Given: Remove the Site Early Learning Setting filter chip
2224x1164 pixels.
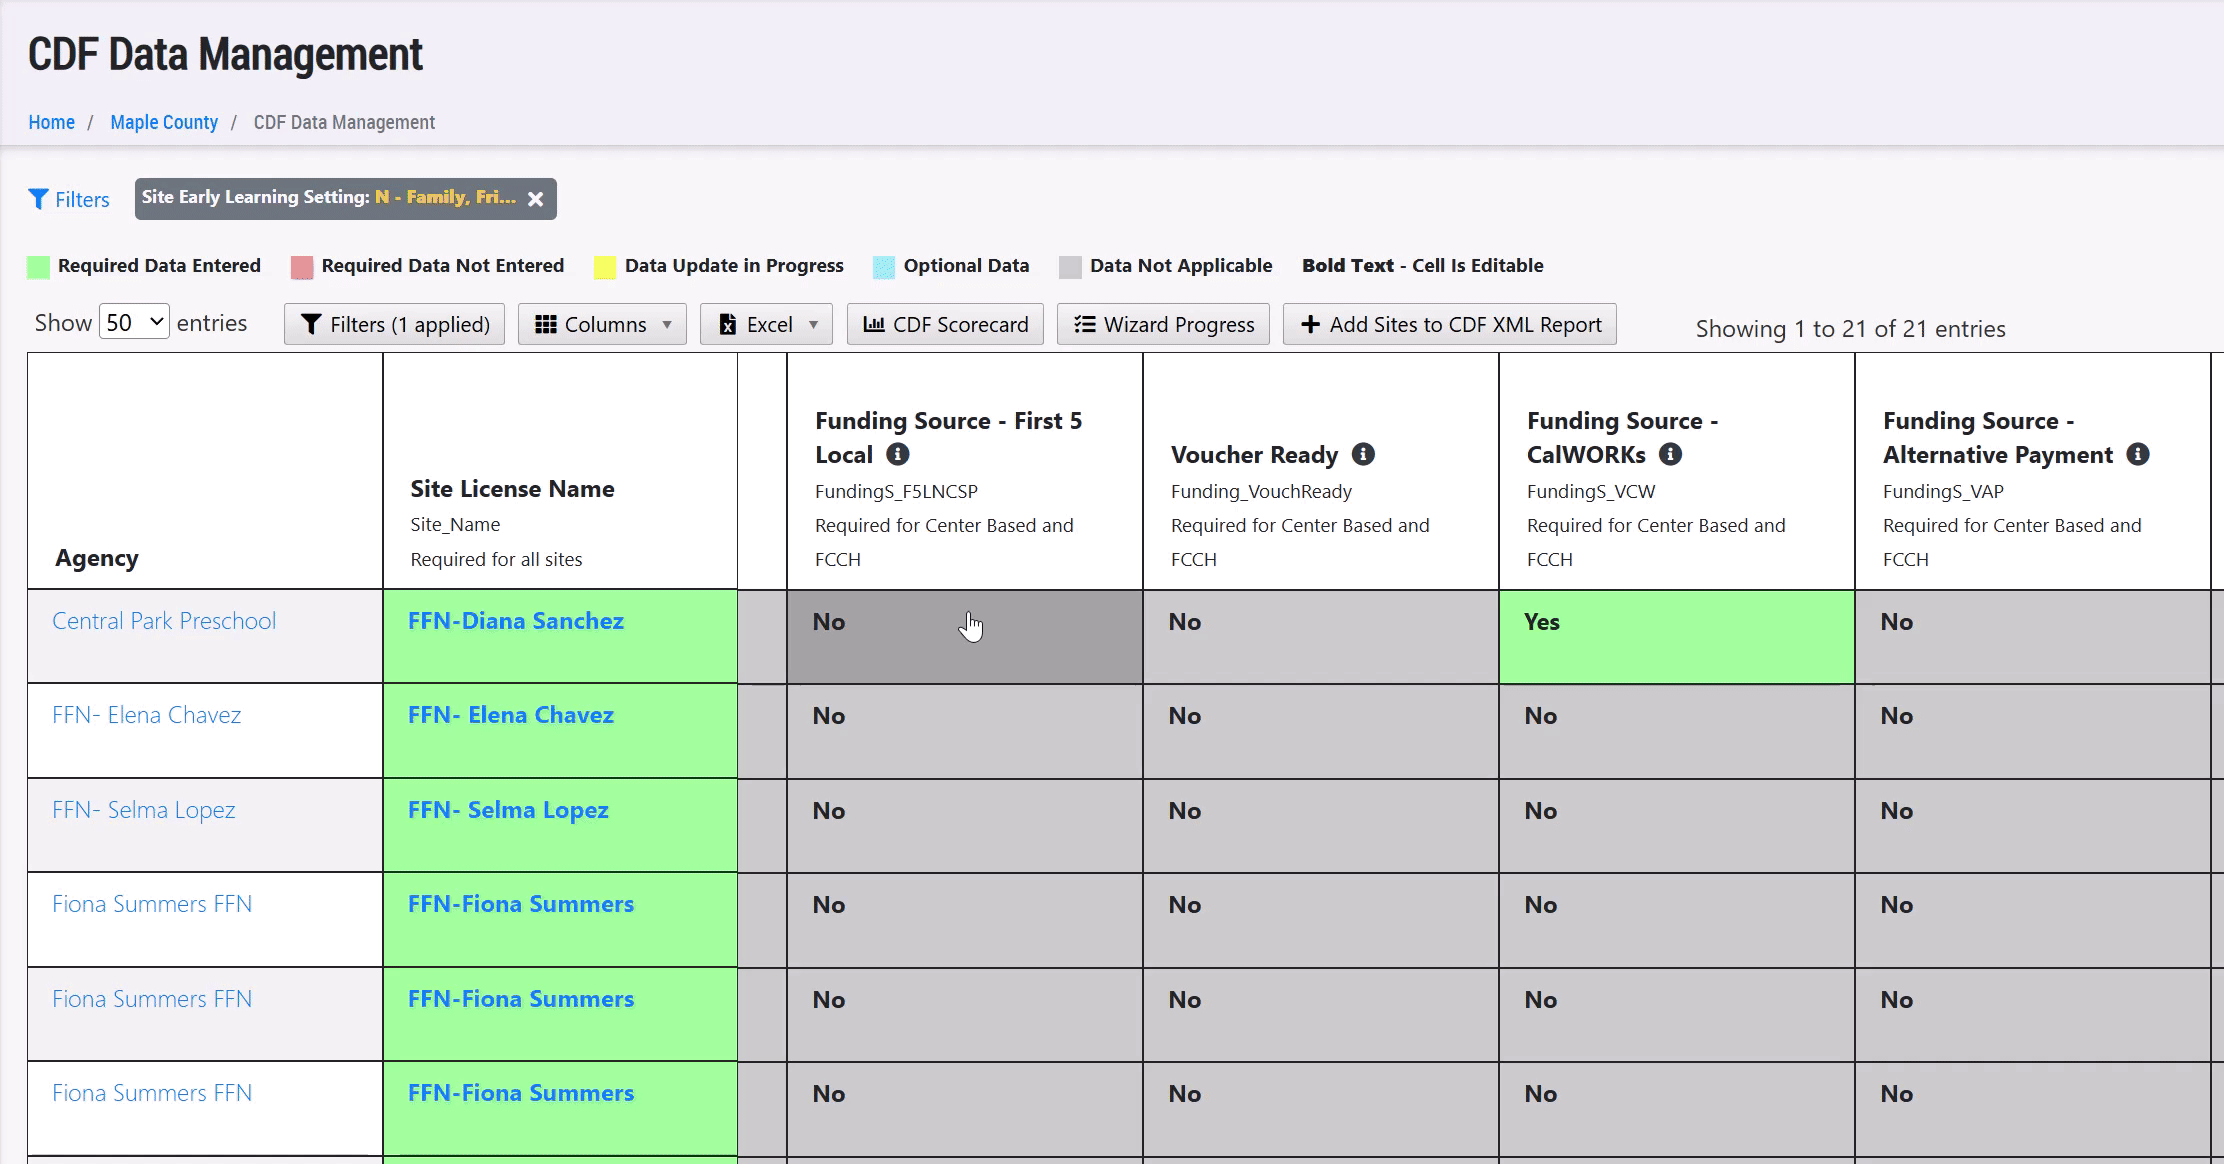Looking at the screenshot, I should [x=536, y=199].
